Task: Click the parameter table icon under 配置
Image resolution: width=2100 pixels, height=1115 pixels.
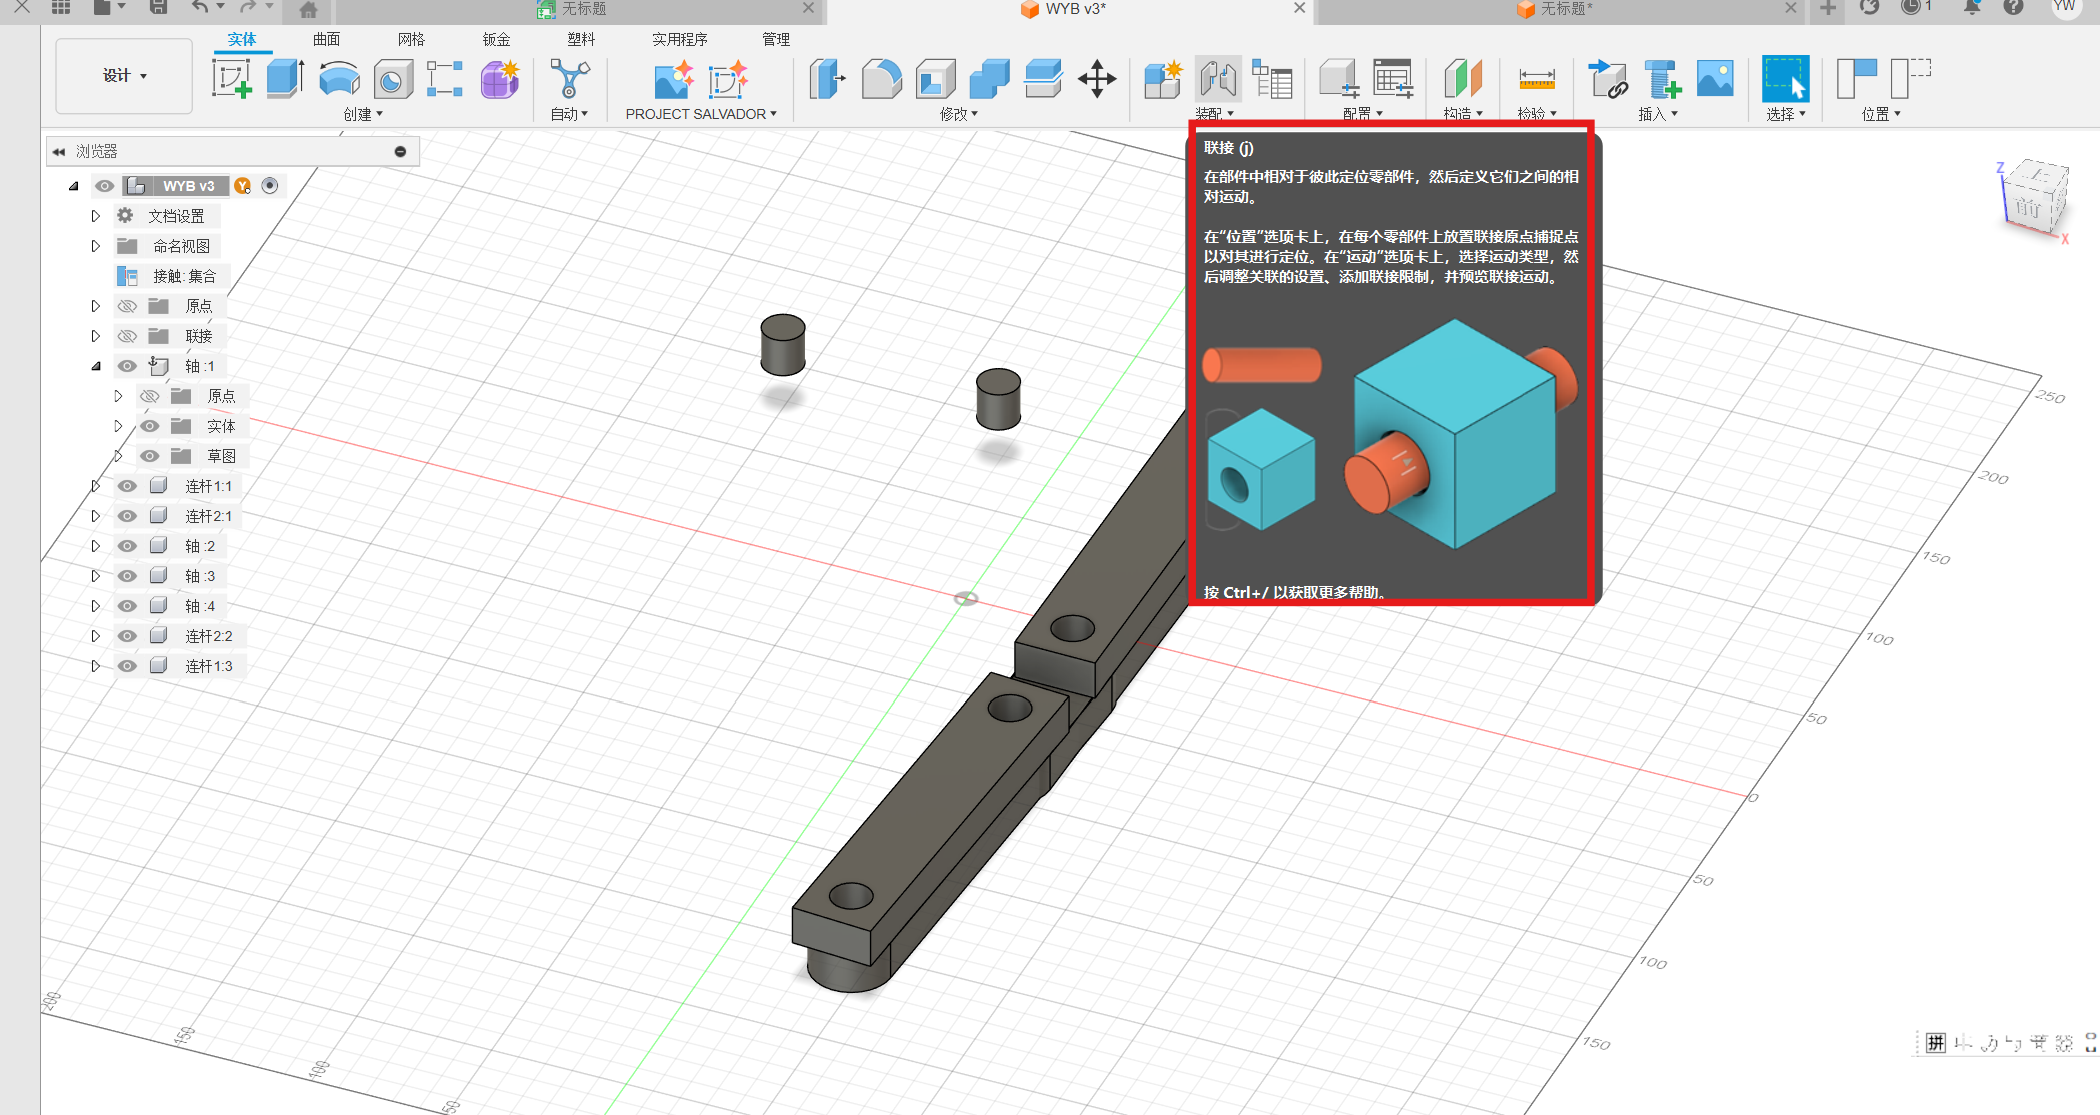Action: (1393, 79)
